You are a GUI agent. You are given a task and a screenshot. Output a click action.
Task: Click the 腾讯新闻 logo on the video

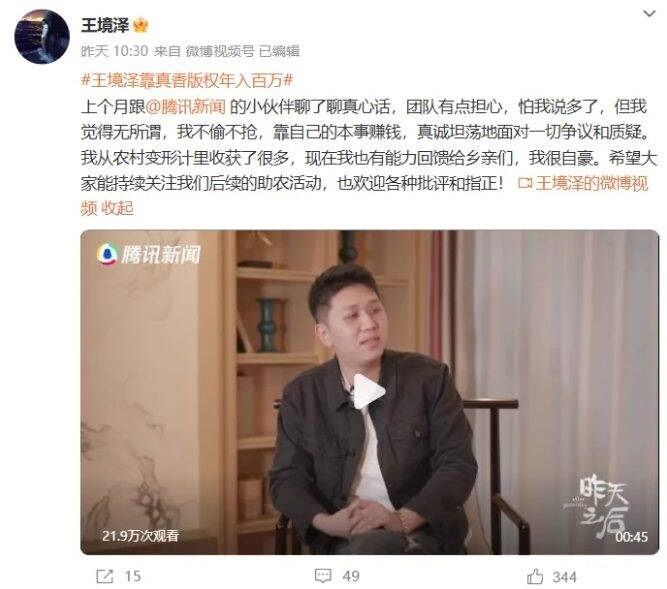148,254
